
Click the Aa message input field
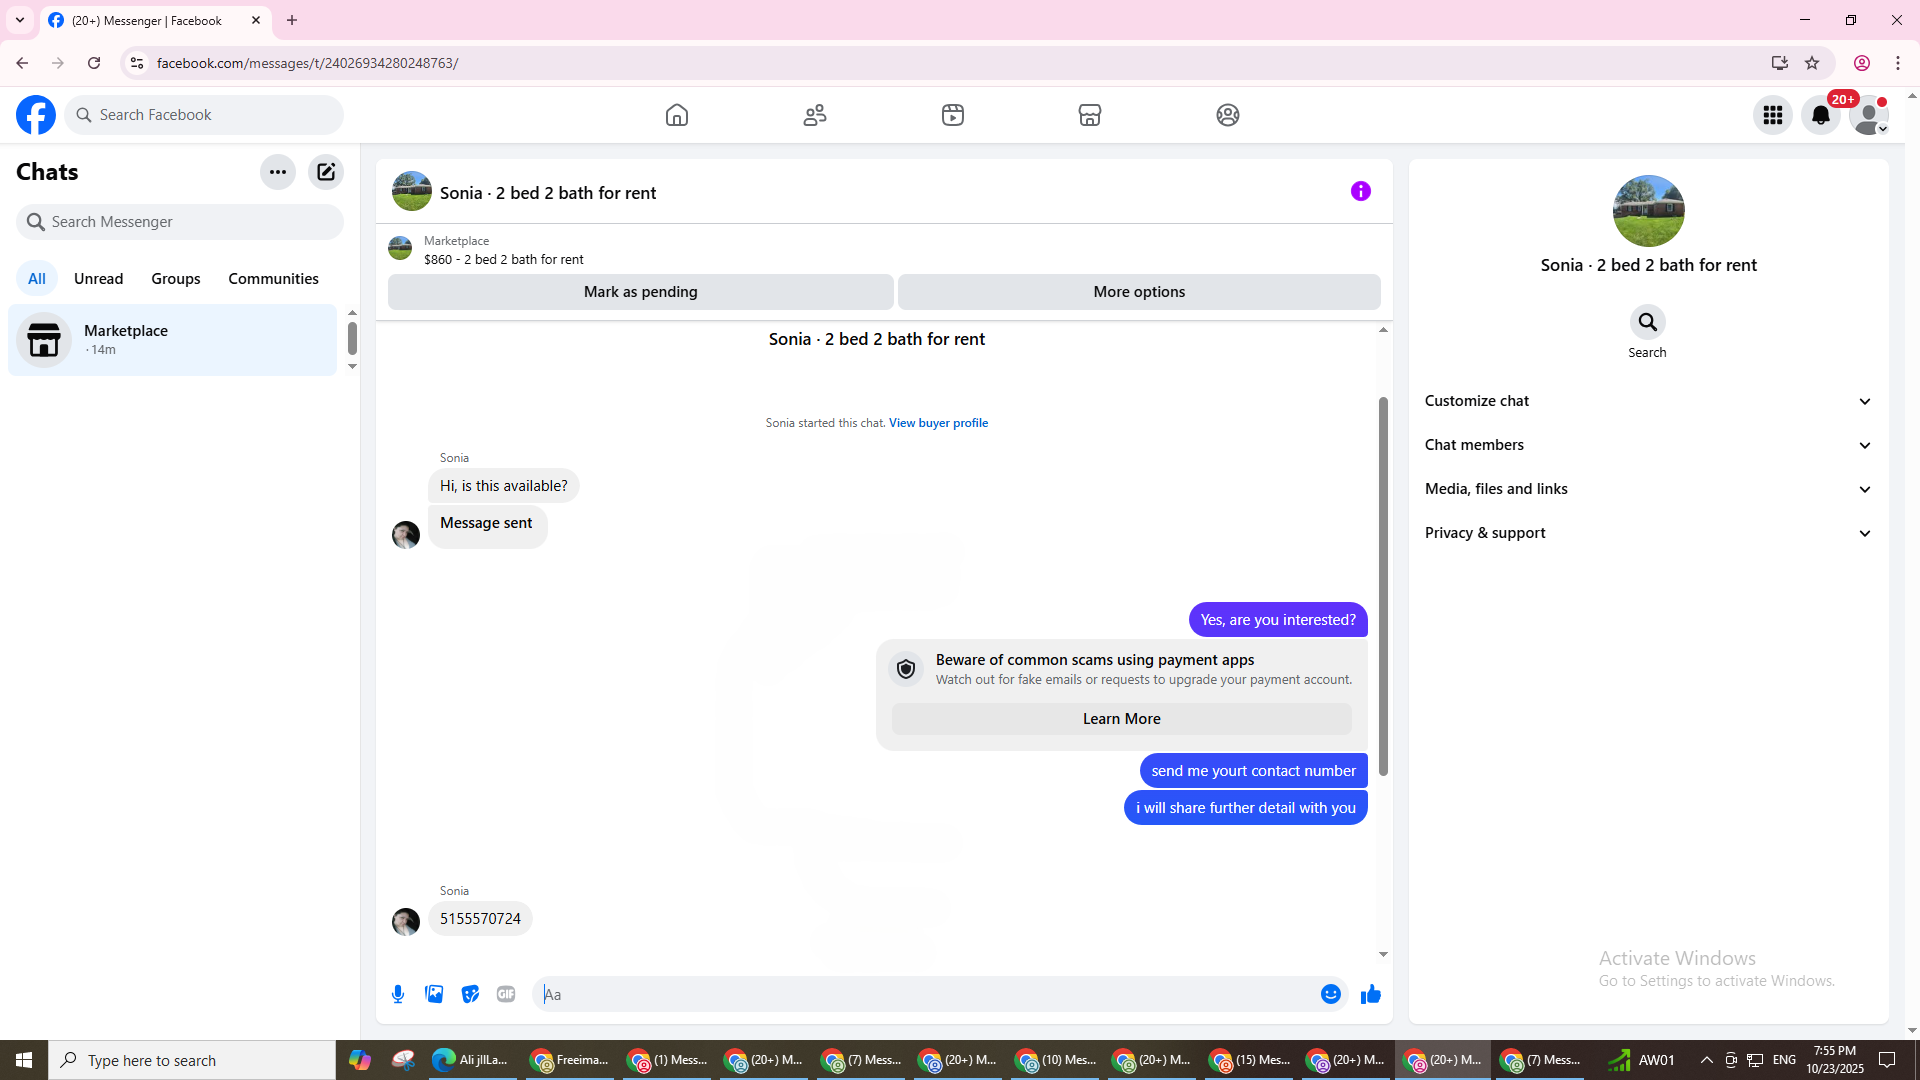pyautogui.click(x=925, y=994)
